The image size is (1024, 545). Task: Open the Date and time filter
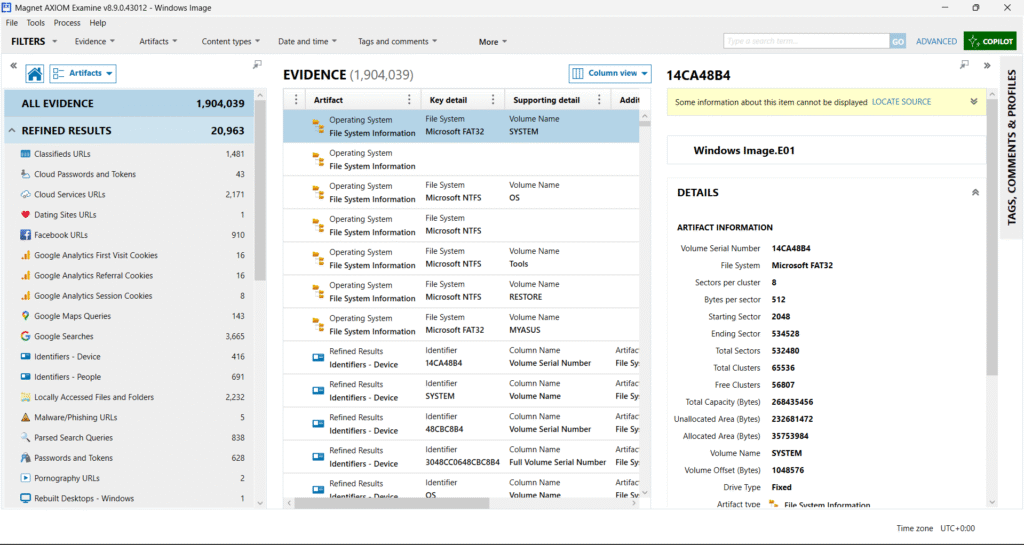coord(308,41)
